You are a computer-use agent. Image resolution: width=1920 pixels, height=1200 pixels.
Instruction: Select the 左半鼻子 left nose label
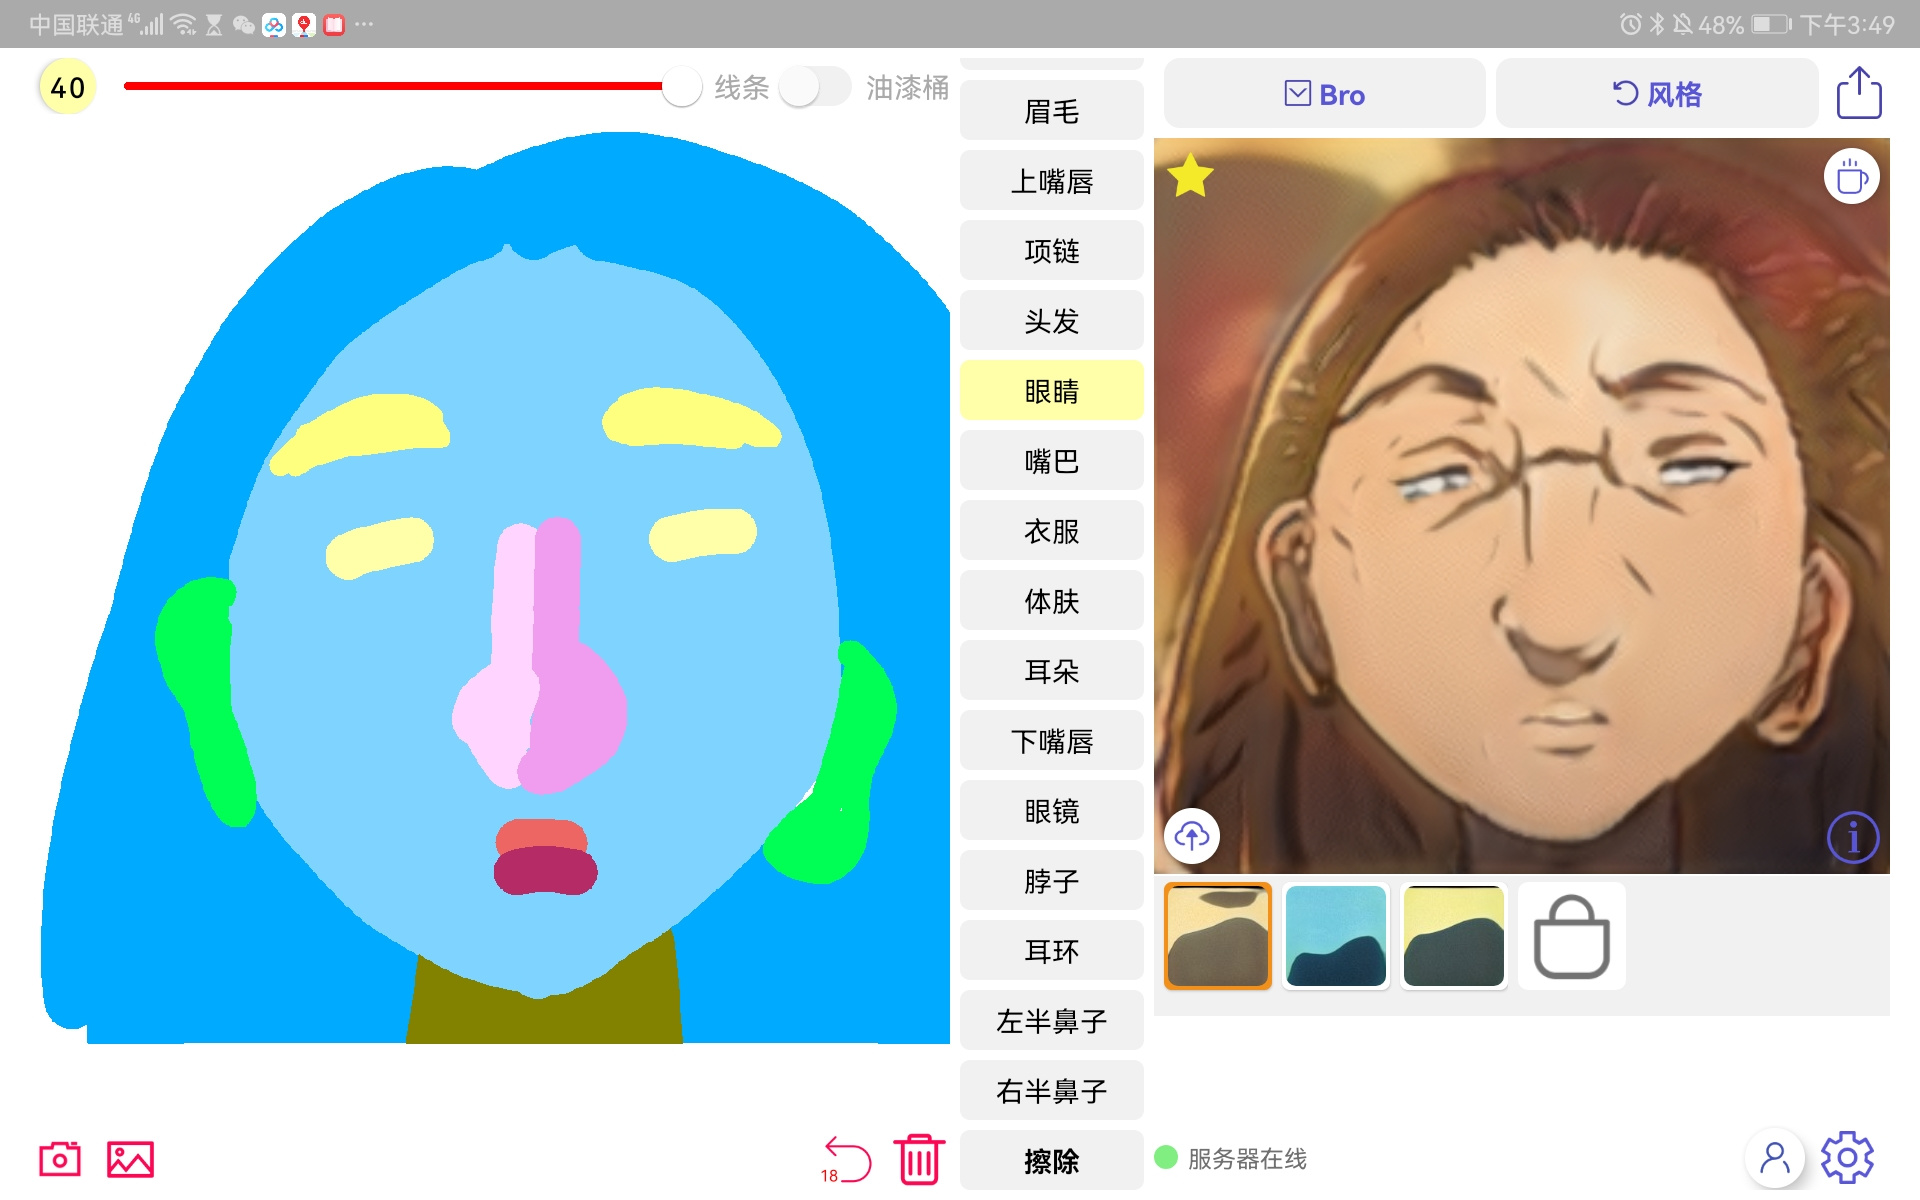click(x=1052, y=1021)
